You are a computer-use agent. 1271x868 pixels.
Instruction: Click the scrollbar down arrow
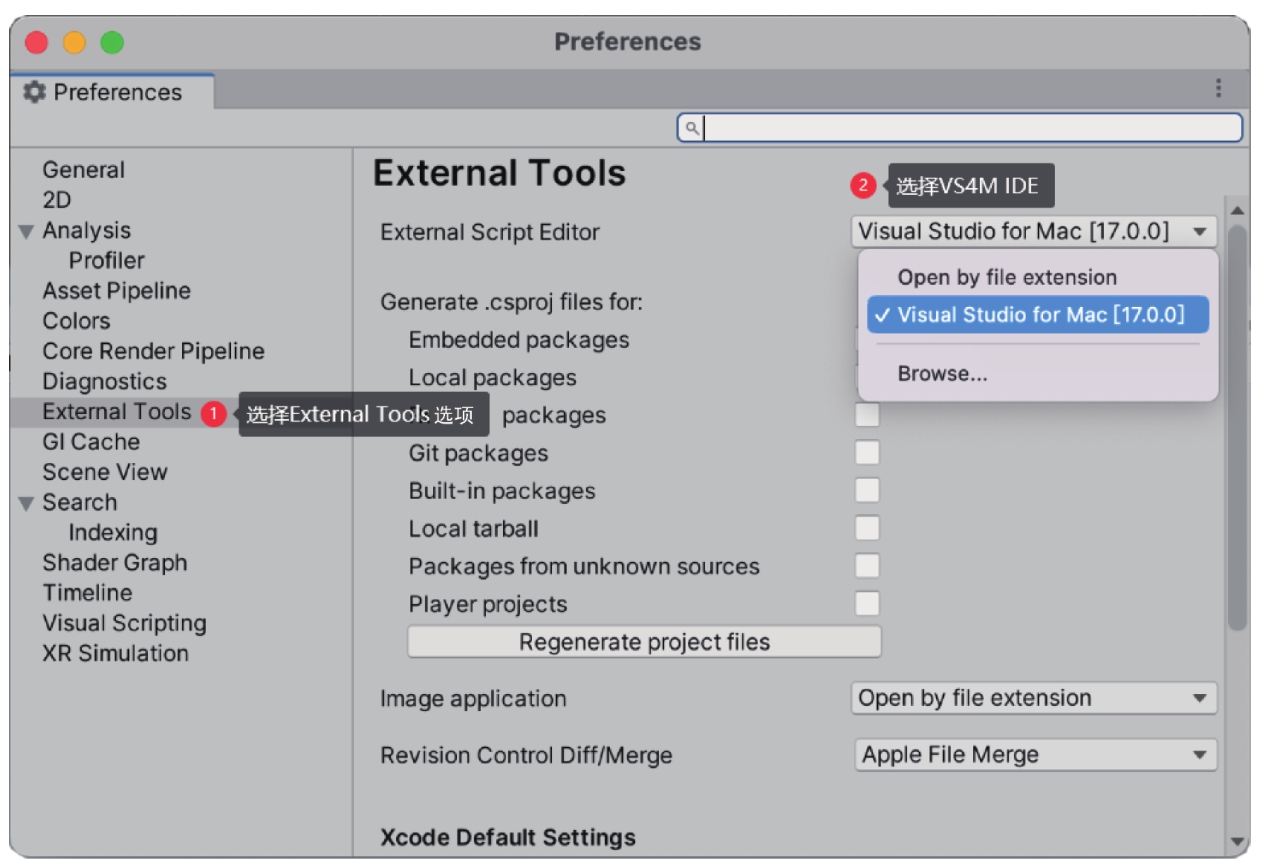pyautogui.click(x=1238, y=842)
